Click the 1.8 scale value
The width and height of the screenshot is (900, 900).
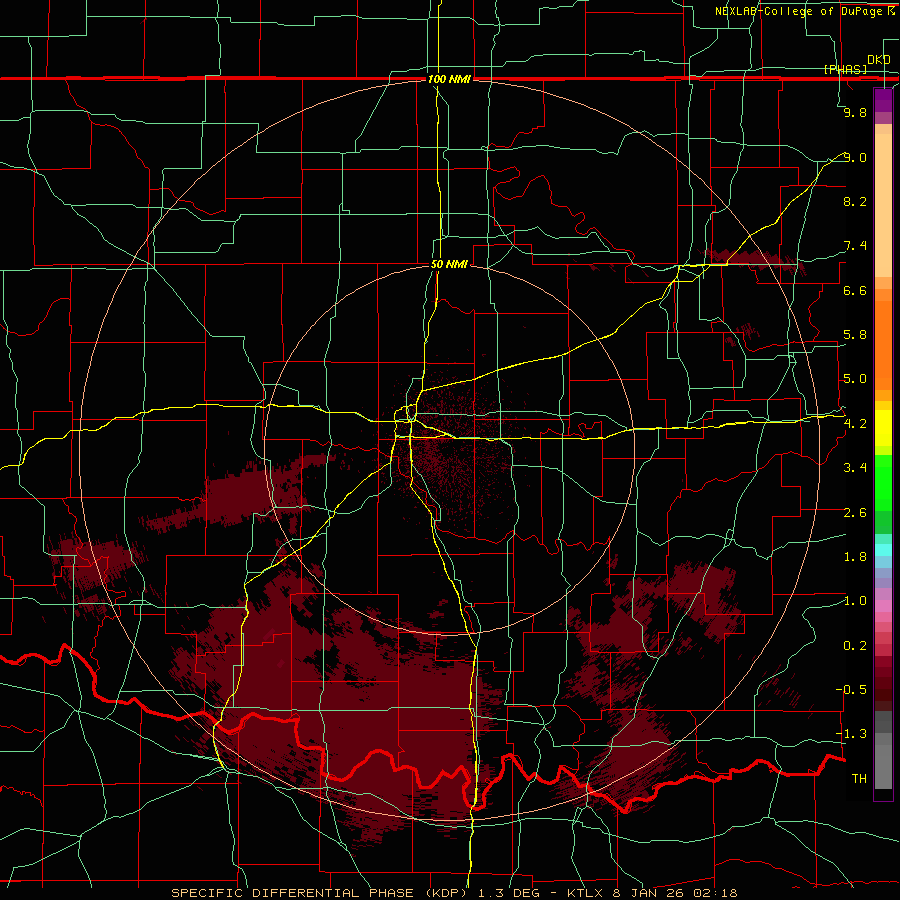(x=855, y=557)
